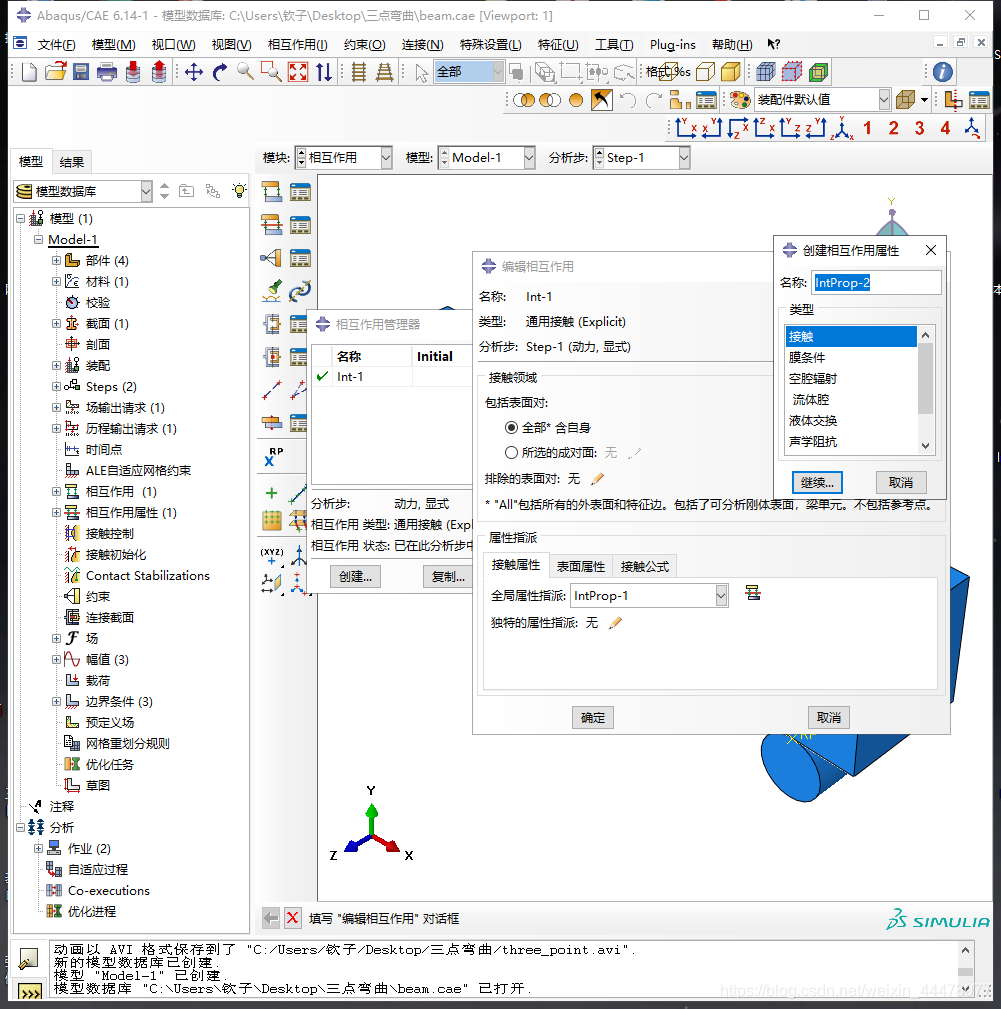The height and width of the screenshot is (1009, 1001).
Task: Click Cancel in Create Interaction Property dialog
Action: coord(901,483)
